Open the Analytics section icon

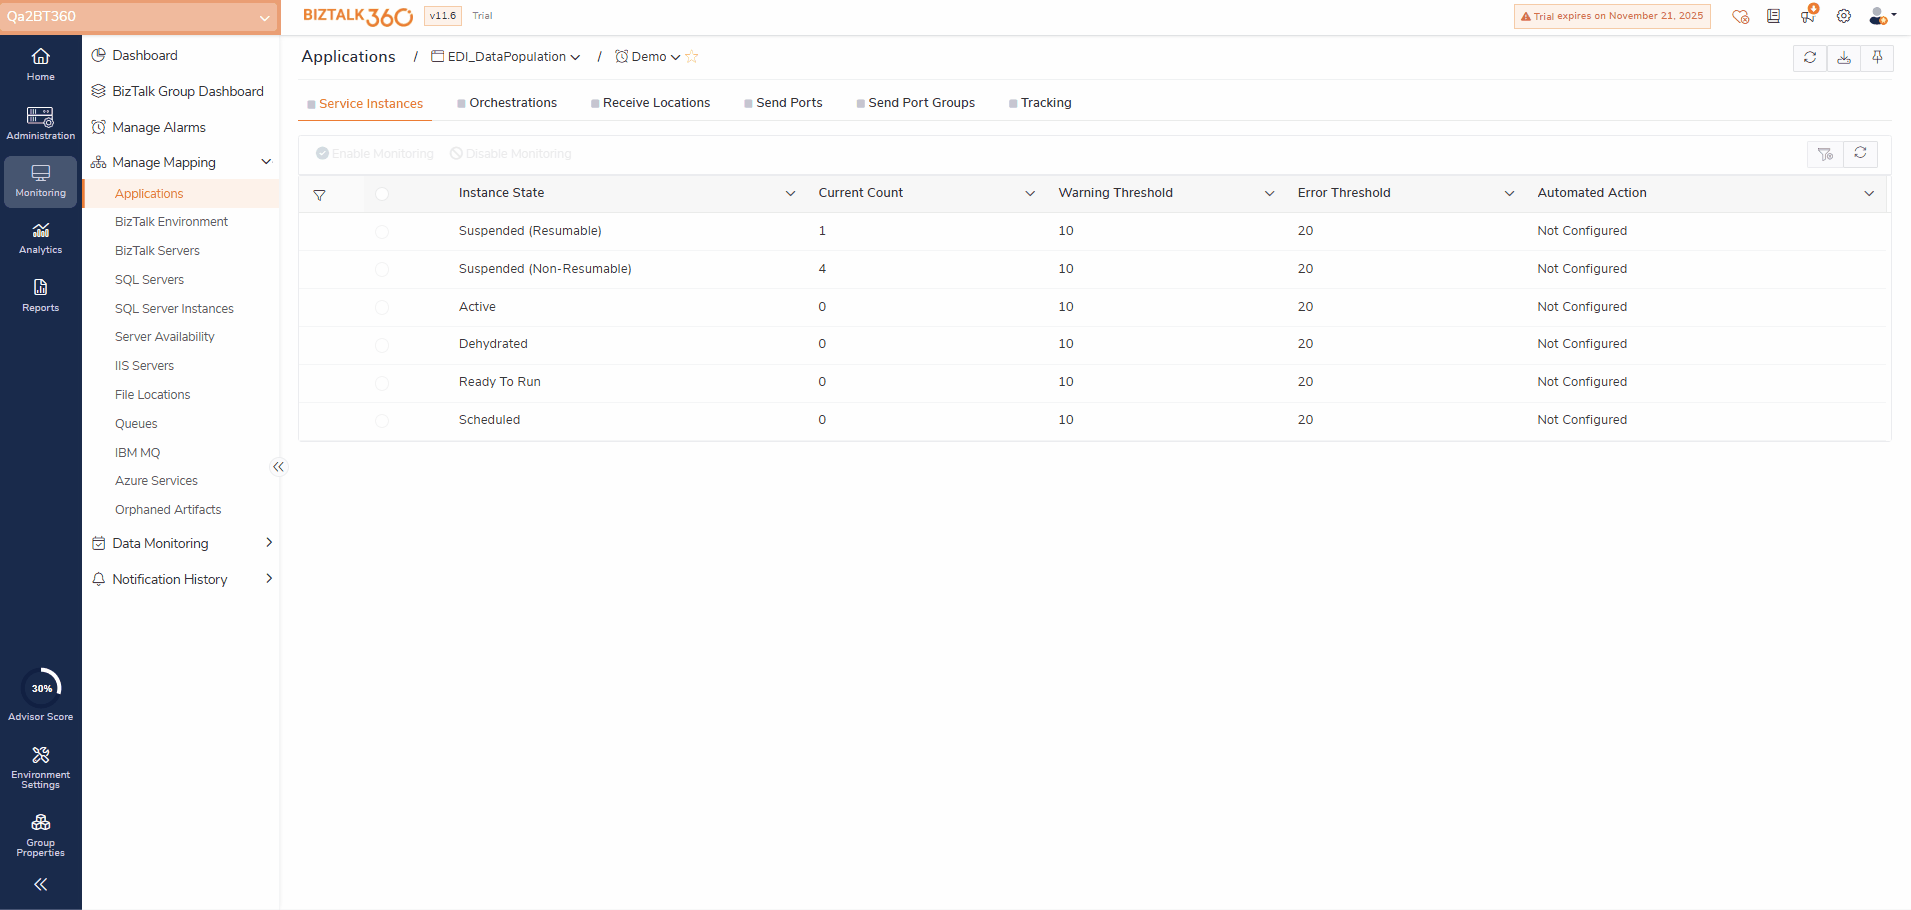click(x=40, y=237)
